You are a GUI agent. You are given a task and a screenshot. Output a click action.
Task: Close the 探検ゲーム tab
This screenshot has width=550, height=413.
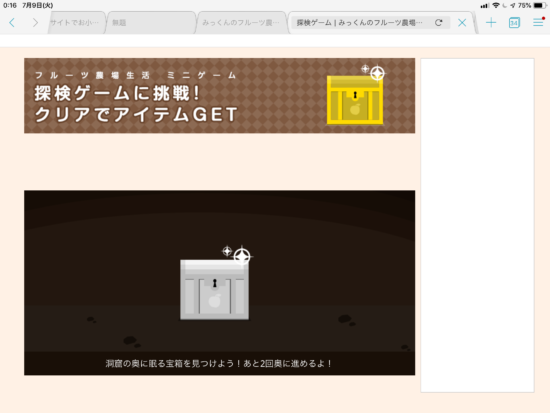point(462,23)
